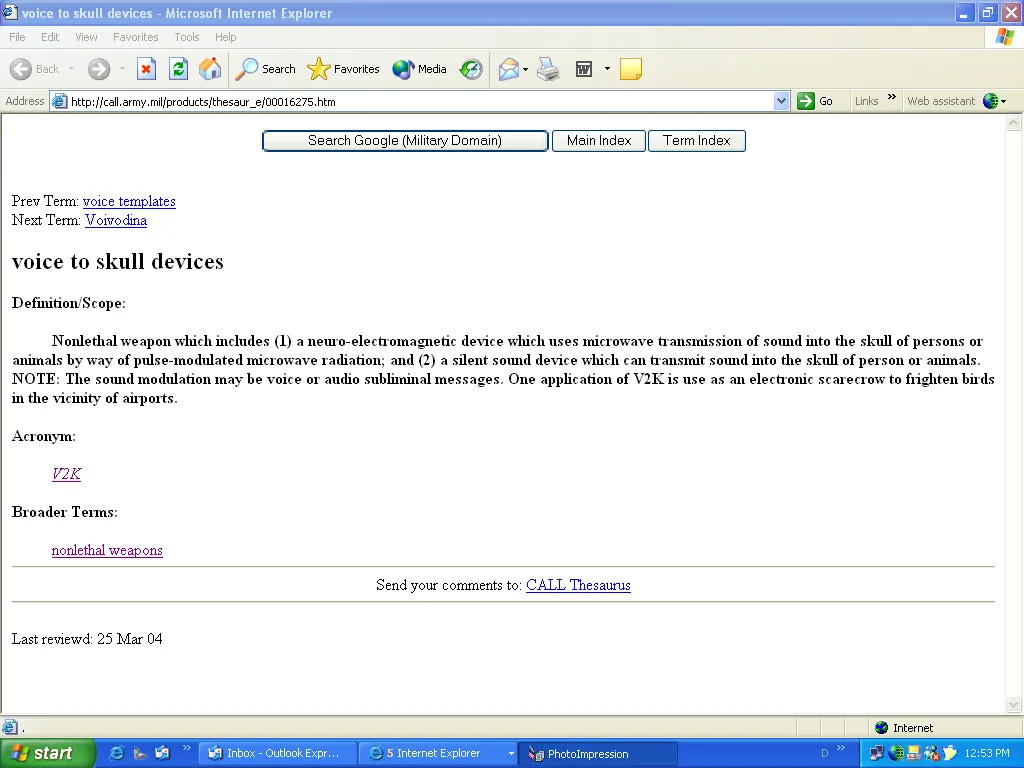Print the page with printer icon
This screenshot has height=768, width=1024.
click(x=548, y=69)
